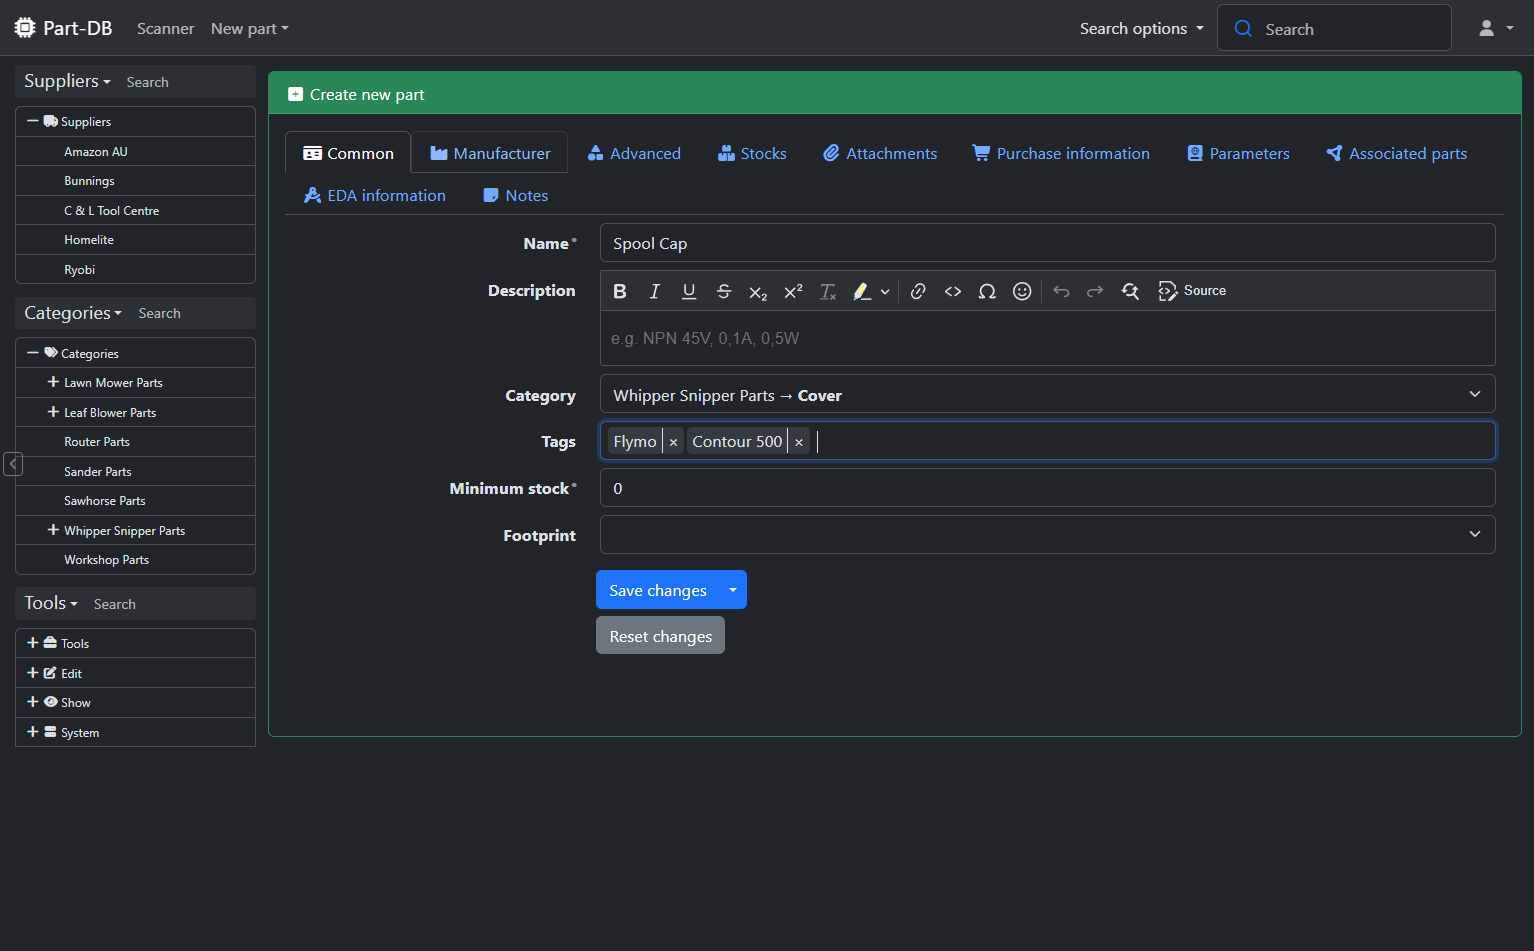Apply strikethrough formatting in description

[x=724, y=291]
